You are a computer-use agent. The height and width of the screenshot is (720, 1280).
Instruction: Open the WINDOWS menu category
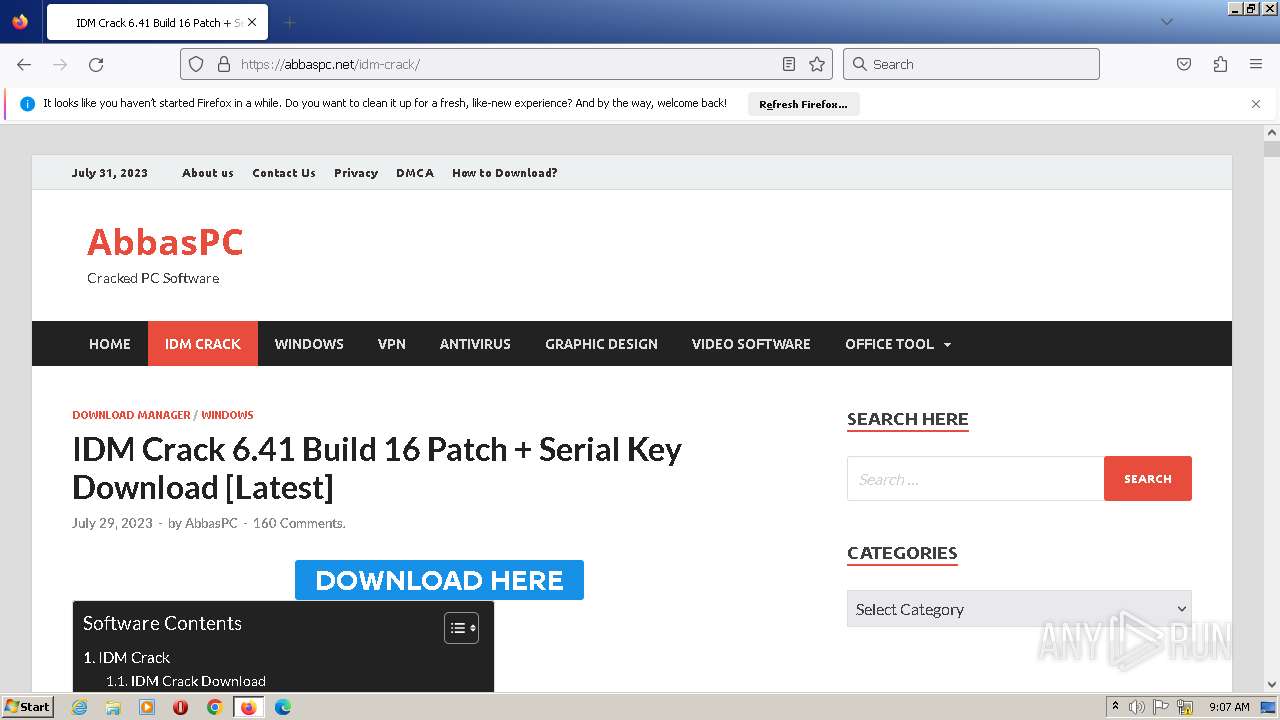[309, 343]
